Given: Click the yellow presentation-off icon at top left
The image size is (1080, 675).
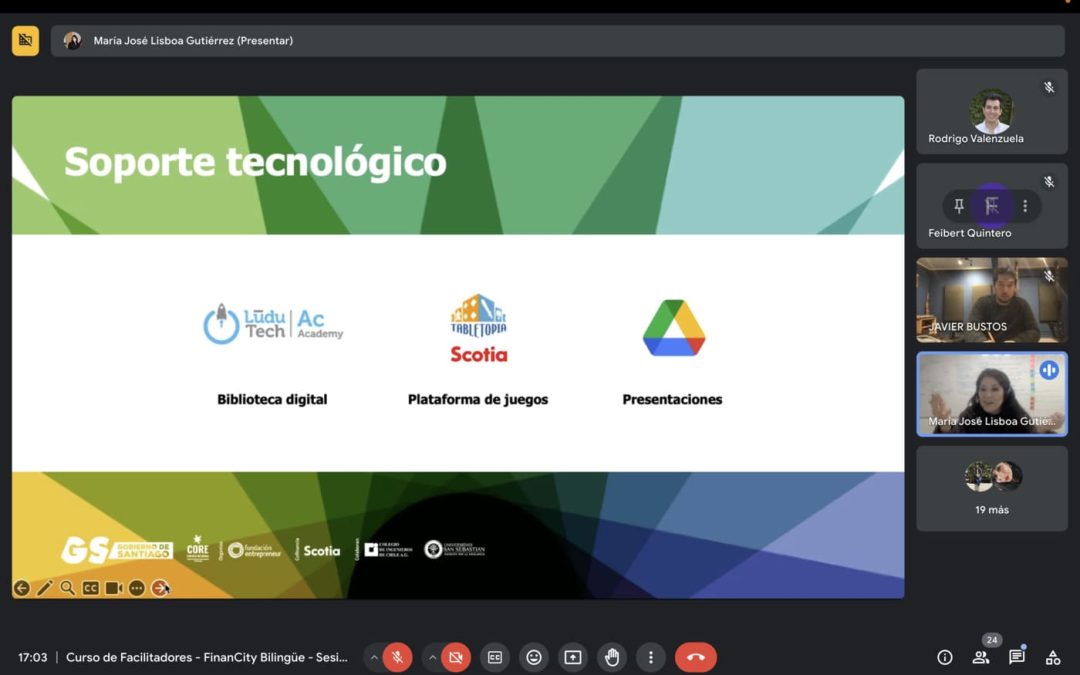Looking at the screenshot, I should pyautogui.click(x=25, y=41).
